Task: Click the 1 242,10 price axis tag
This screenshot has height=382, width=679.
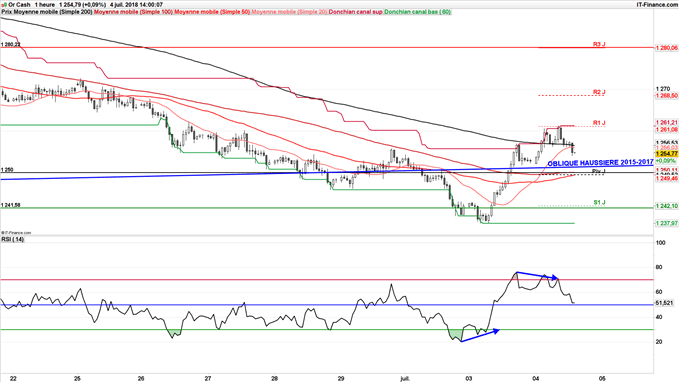Action: tap(666, 206)
